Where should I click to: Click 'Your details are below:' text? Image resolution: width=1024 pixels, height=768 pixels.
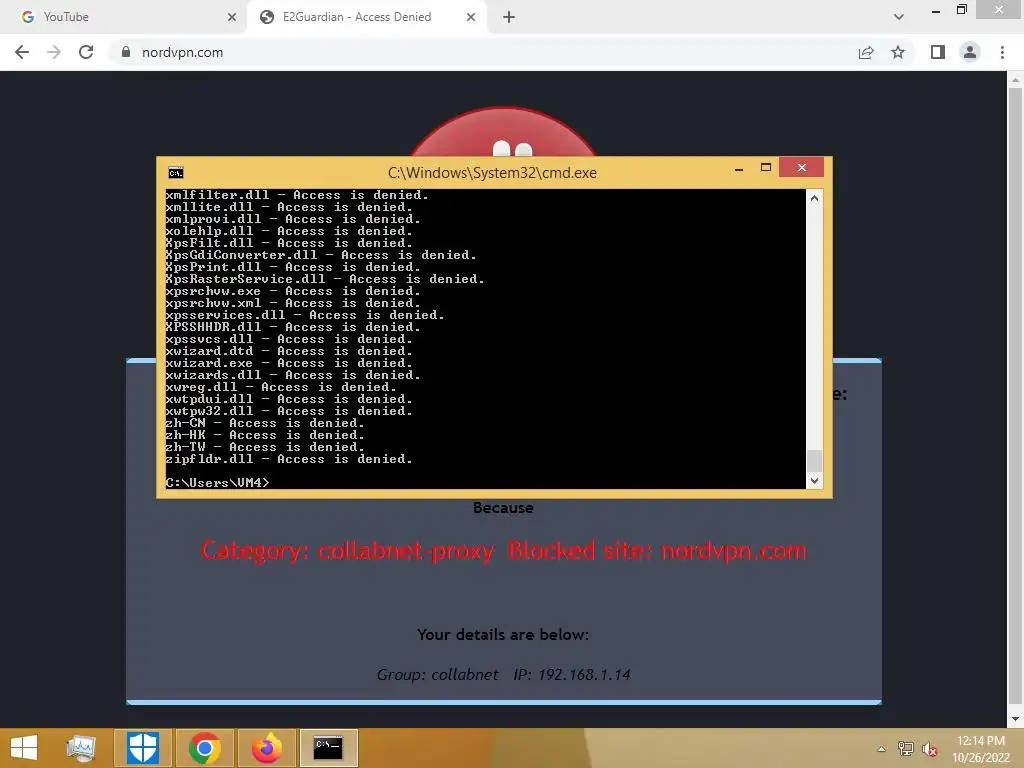click(x=504, y=635)
